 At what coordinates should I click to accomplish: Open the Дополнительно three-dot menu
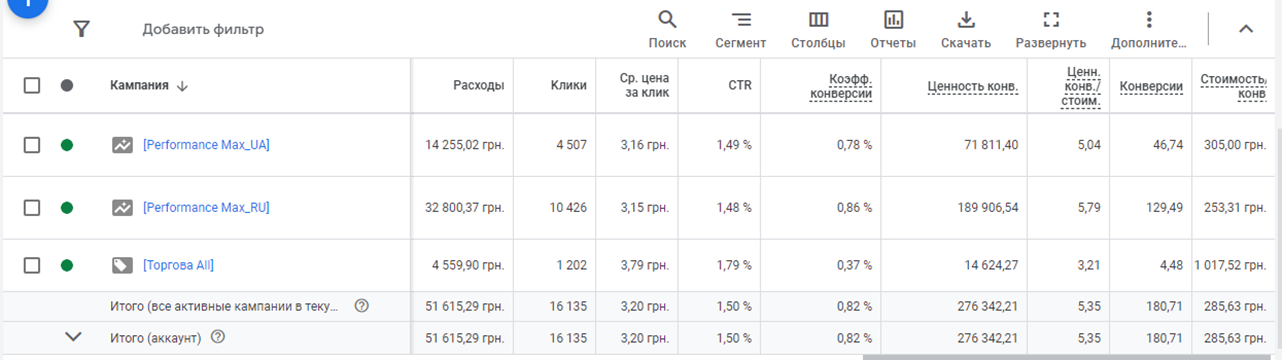tap(1149, 29)
